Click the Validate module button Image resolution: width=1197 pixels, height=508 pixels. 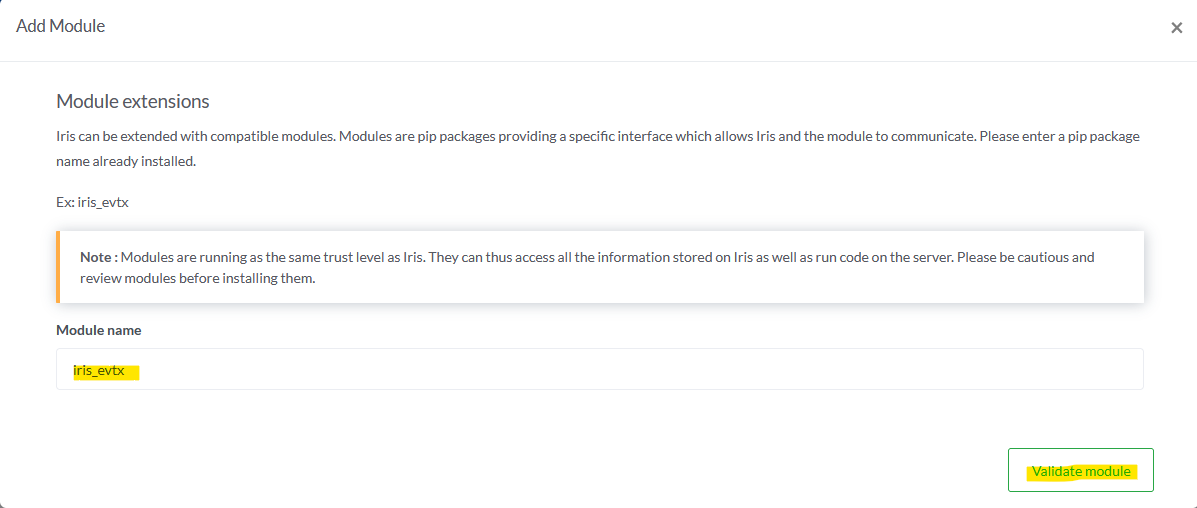1080,470
